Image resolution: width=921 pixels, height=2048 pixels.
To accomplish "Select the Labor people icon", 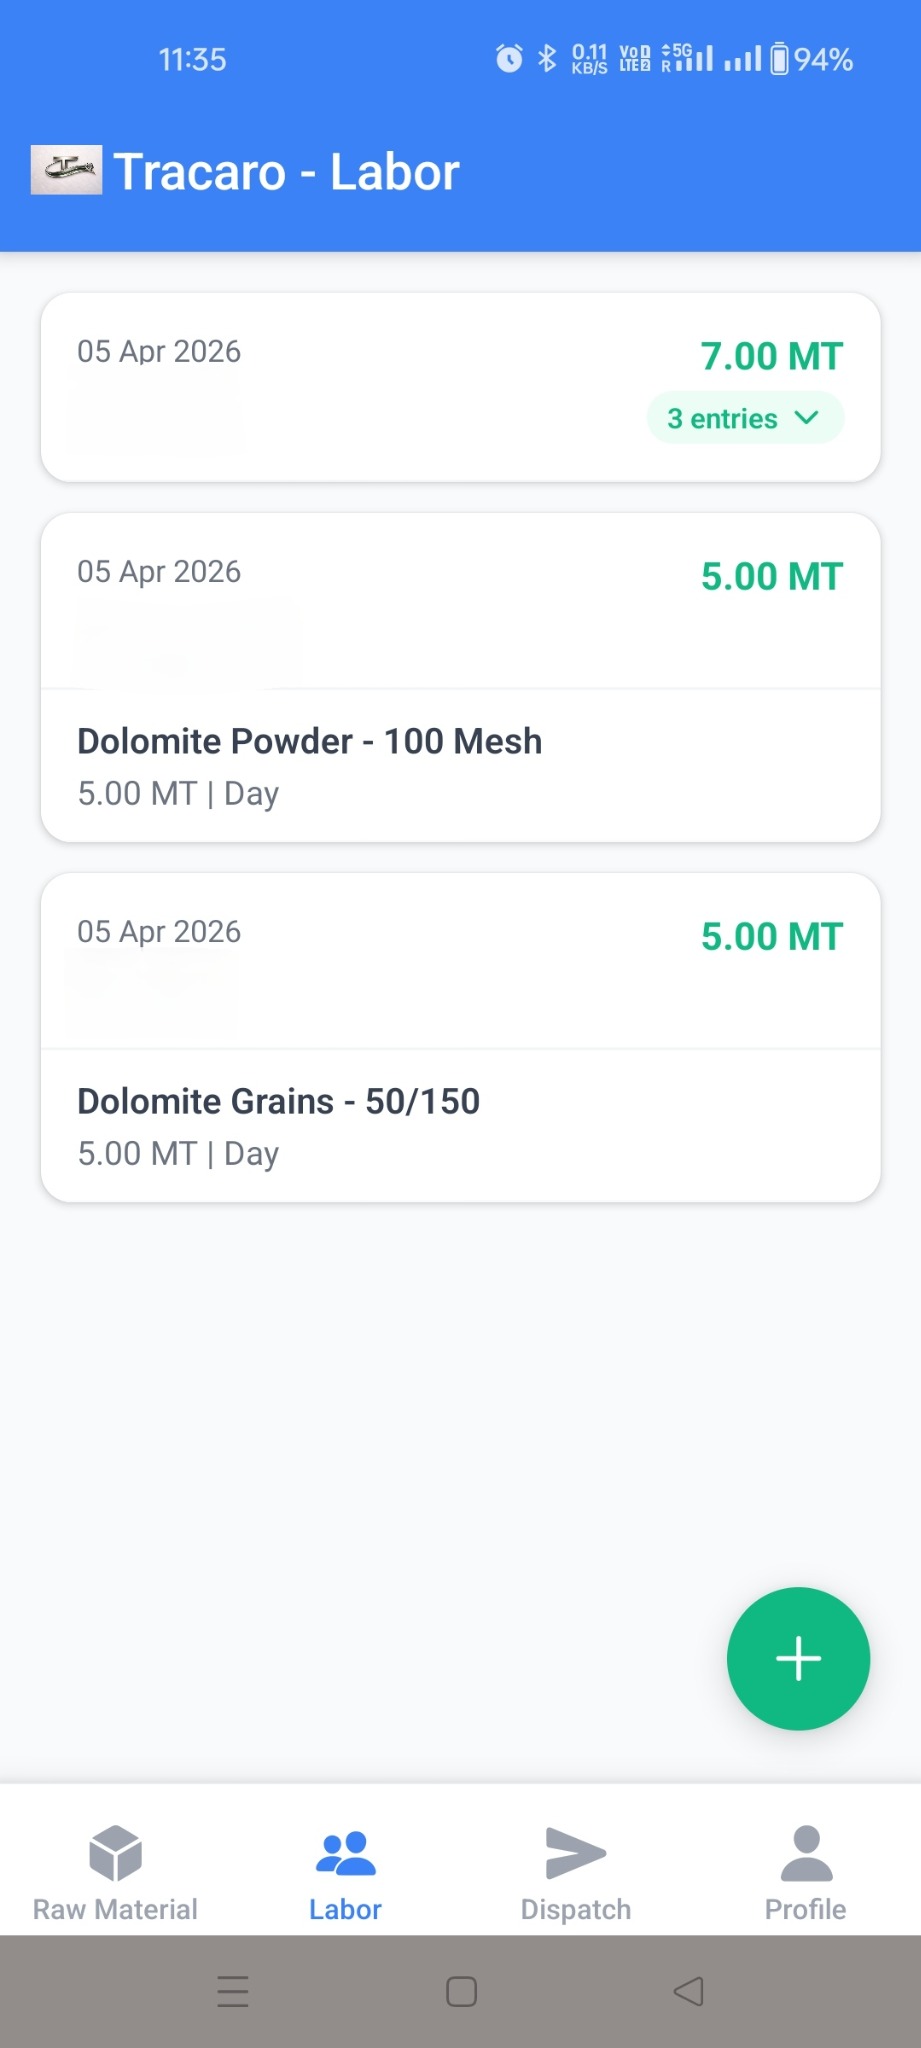I will point(345,1852).
